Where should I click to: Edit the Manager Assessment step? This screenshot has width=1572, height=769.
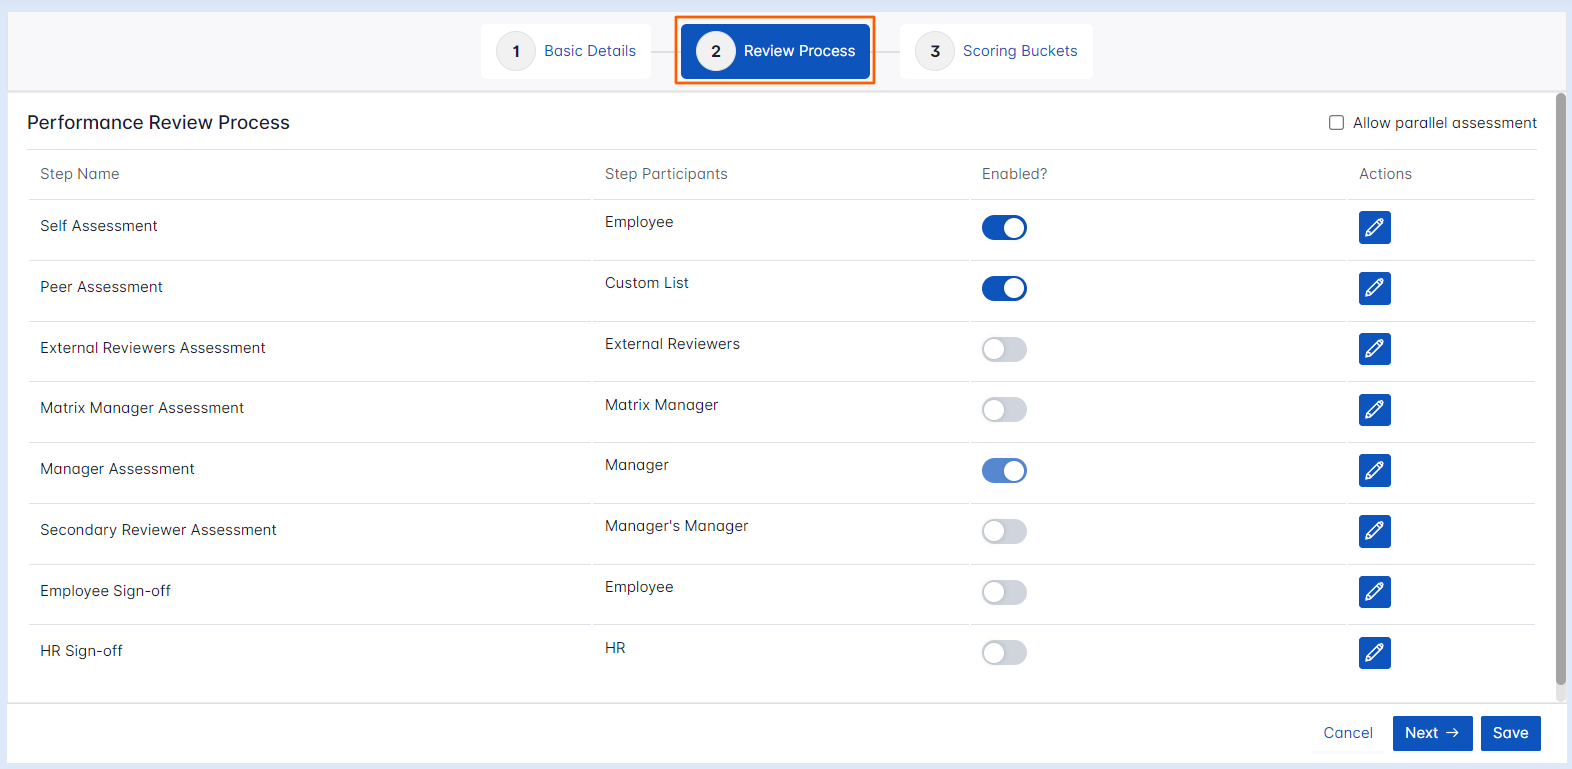point(1374,471)
